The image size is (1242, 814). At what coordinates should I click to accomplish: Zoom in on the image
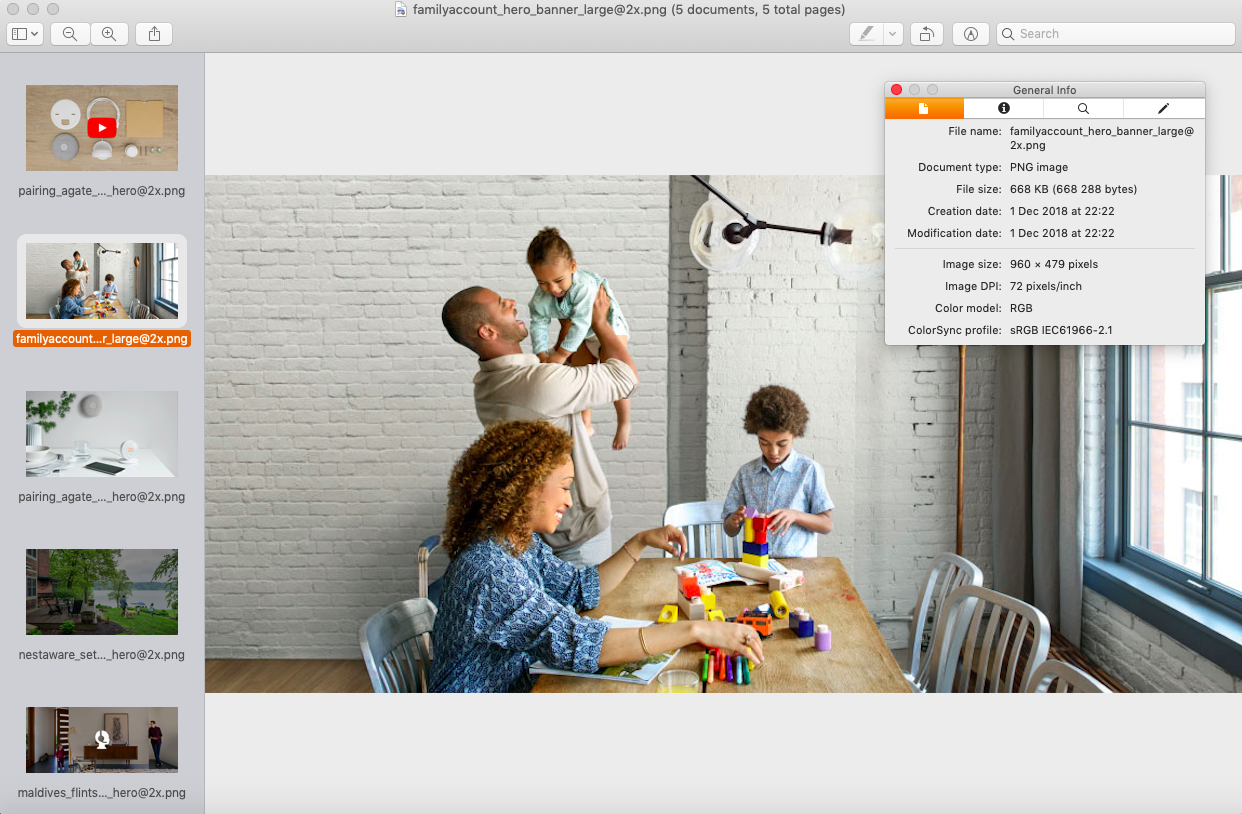tap(109, 34)
